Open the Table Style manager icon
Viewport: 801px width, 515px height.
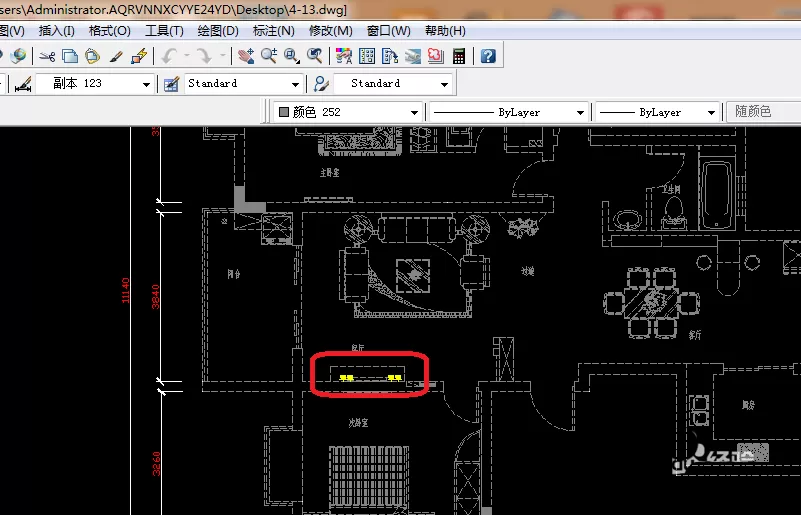click(x=171, y=84)
